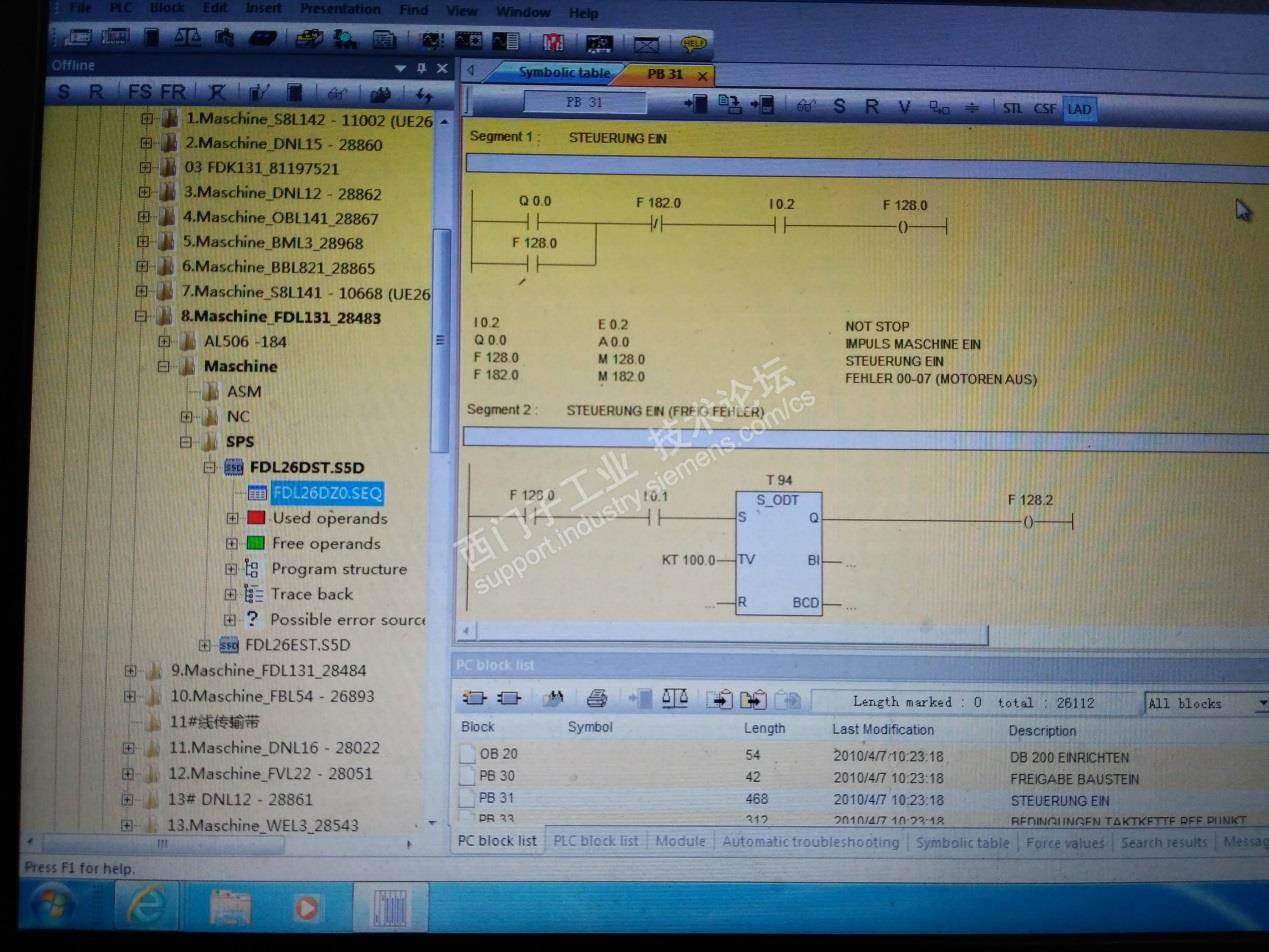Expand the 9.Maschine_FDL131_28484 node

[130, 670]
